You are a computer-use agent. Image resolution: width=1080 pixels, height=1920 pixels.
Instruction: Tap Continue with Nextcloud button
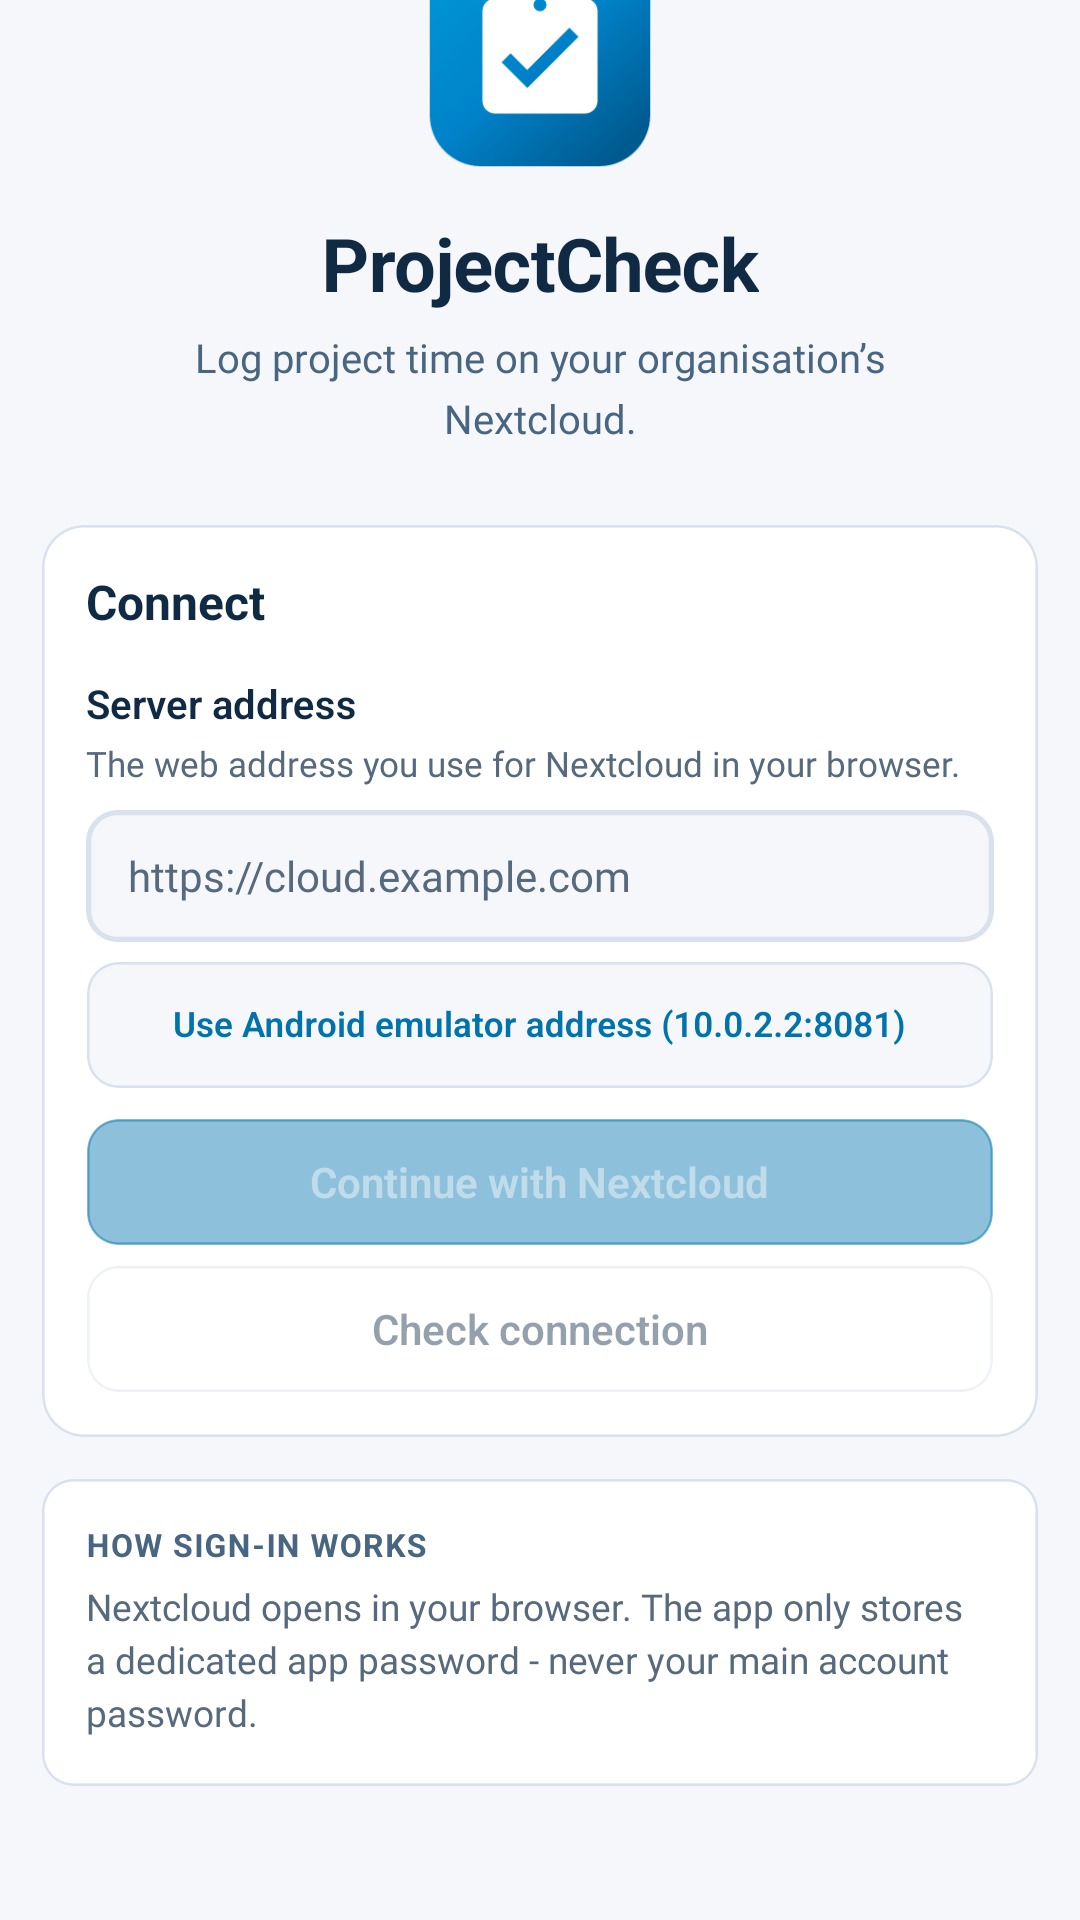540,1182
